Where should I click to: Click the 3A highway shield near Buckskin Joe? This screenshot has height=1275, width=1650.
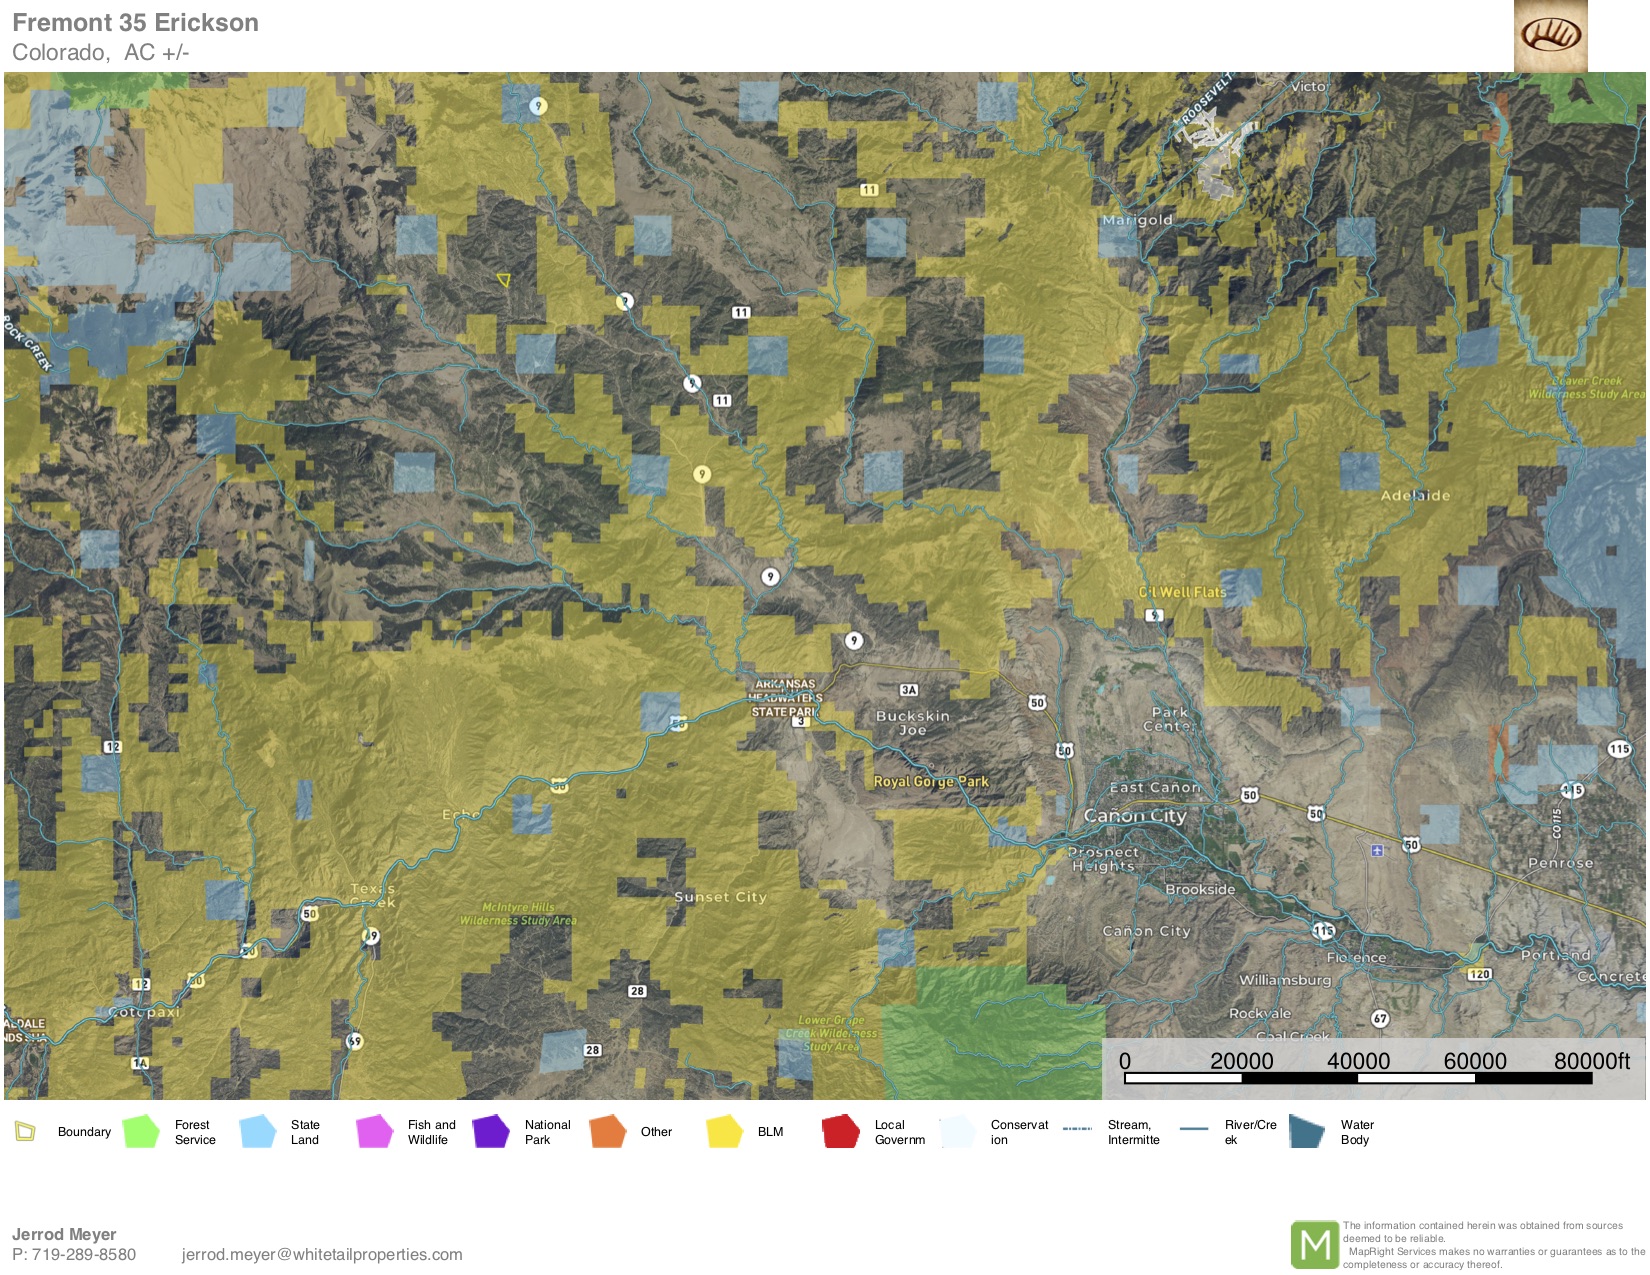(x=908, y=690)
